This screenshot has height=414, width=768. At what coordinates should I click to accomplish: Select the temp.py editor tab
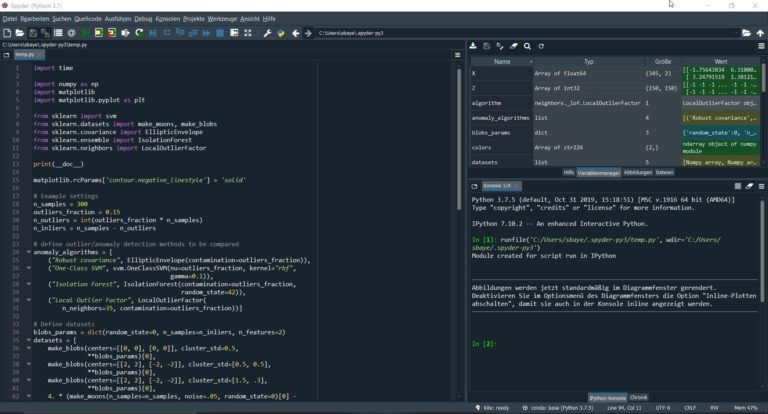coord(28,55)
